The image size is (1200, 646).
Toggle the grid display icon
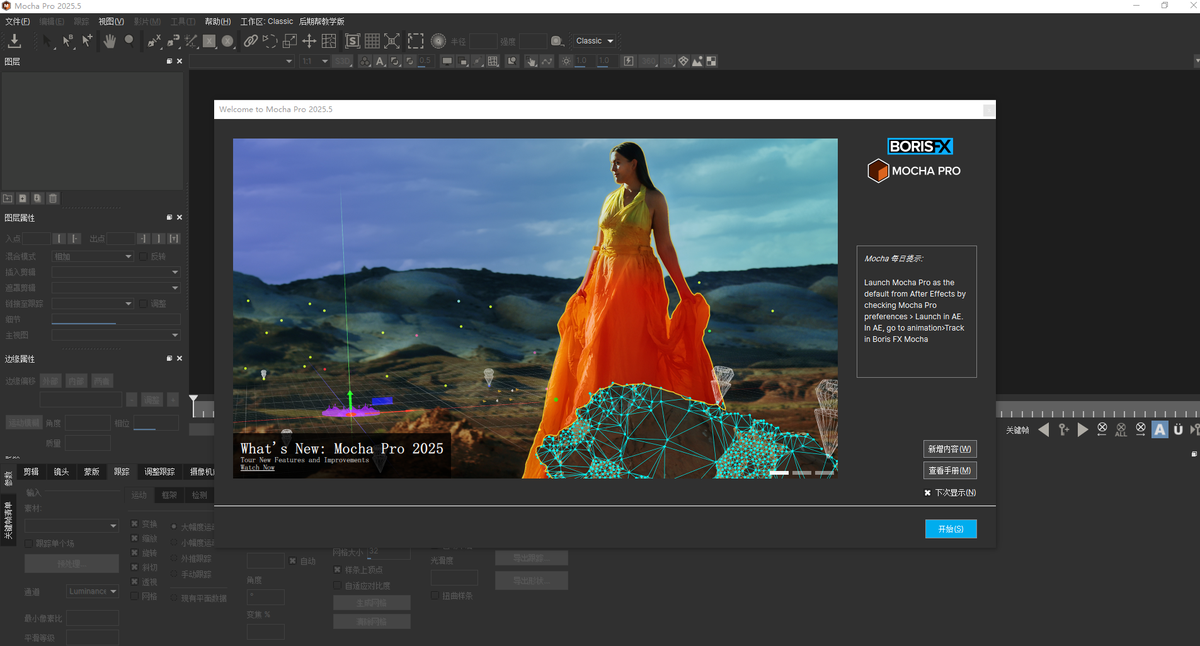tap(372, 41)
